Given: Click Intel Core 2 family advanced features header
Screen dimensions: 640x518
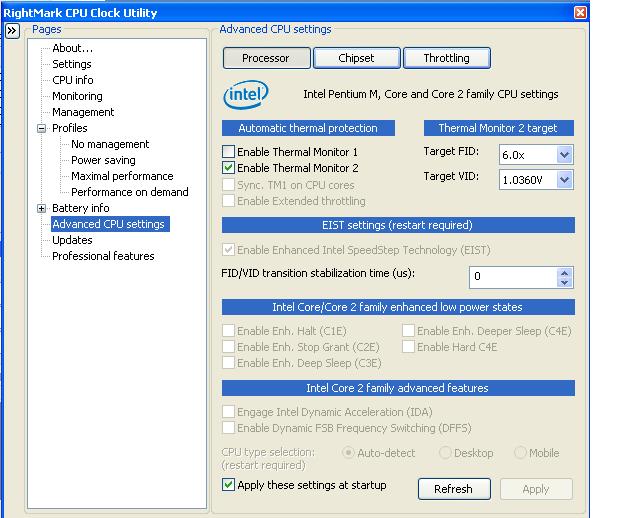Looking at the screenshot, I should tap(398, 388).
